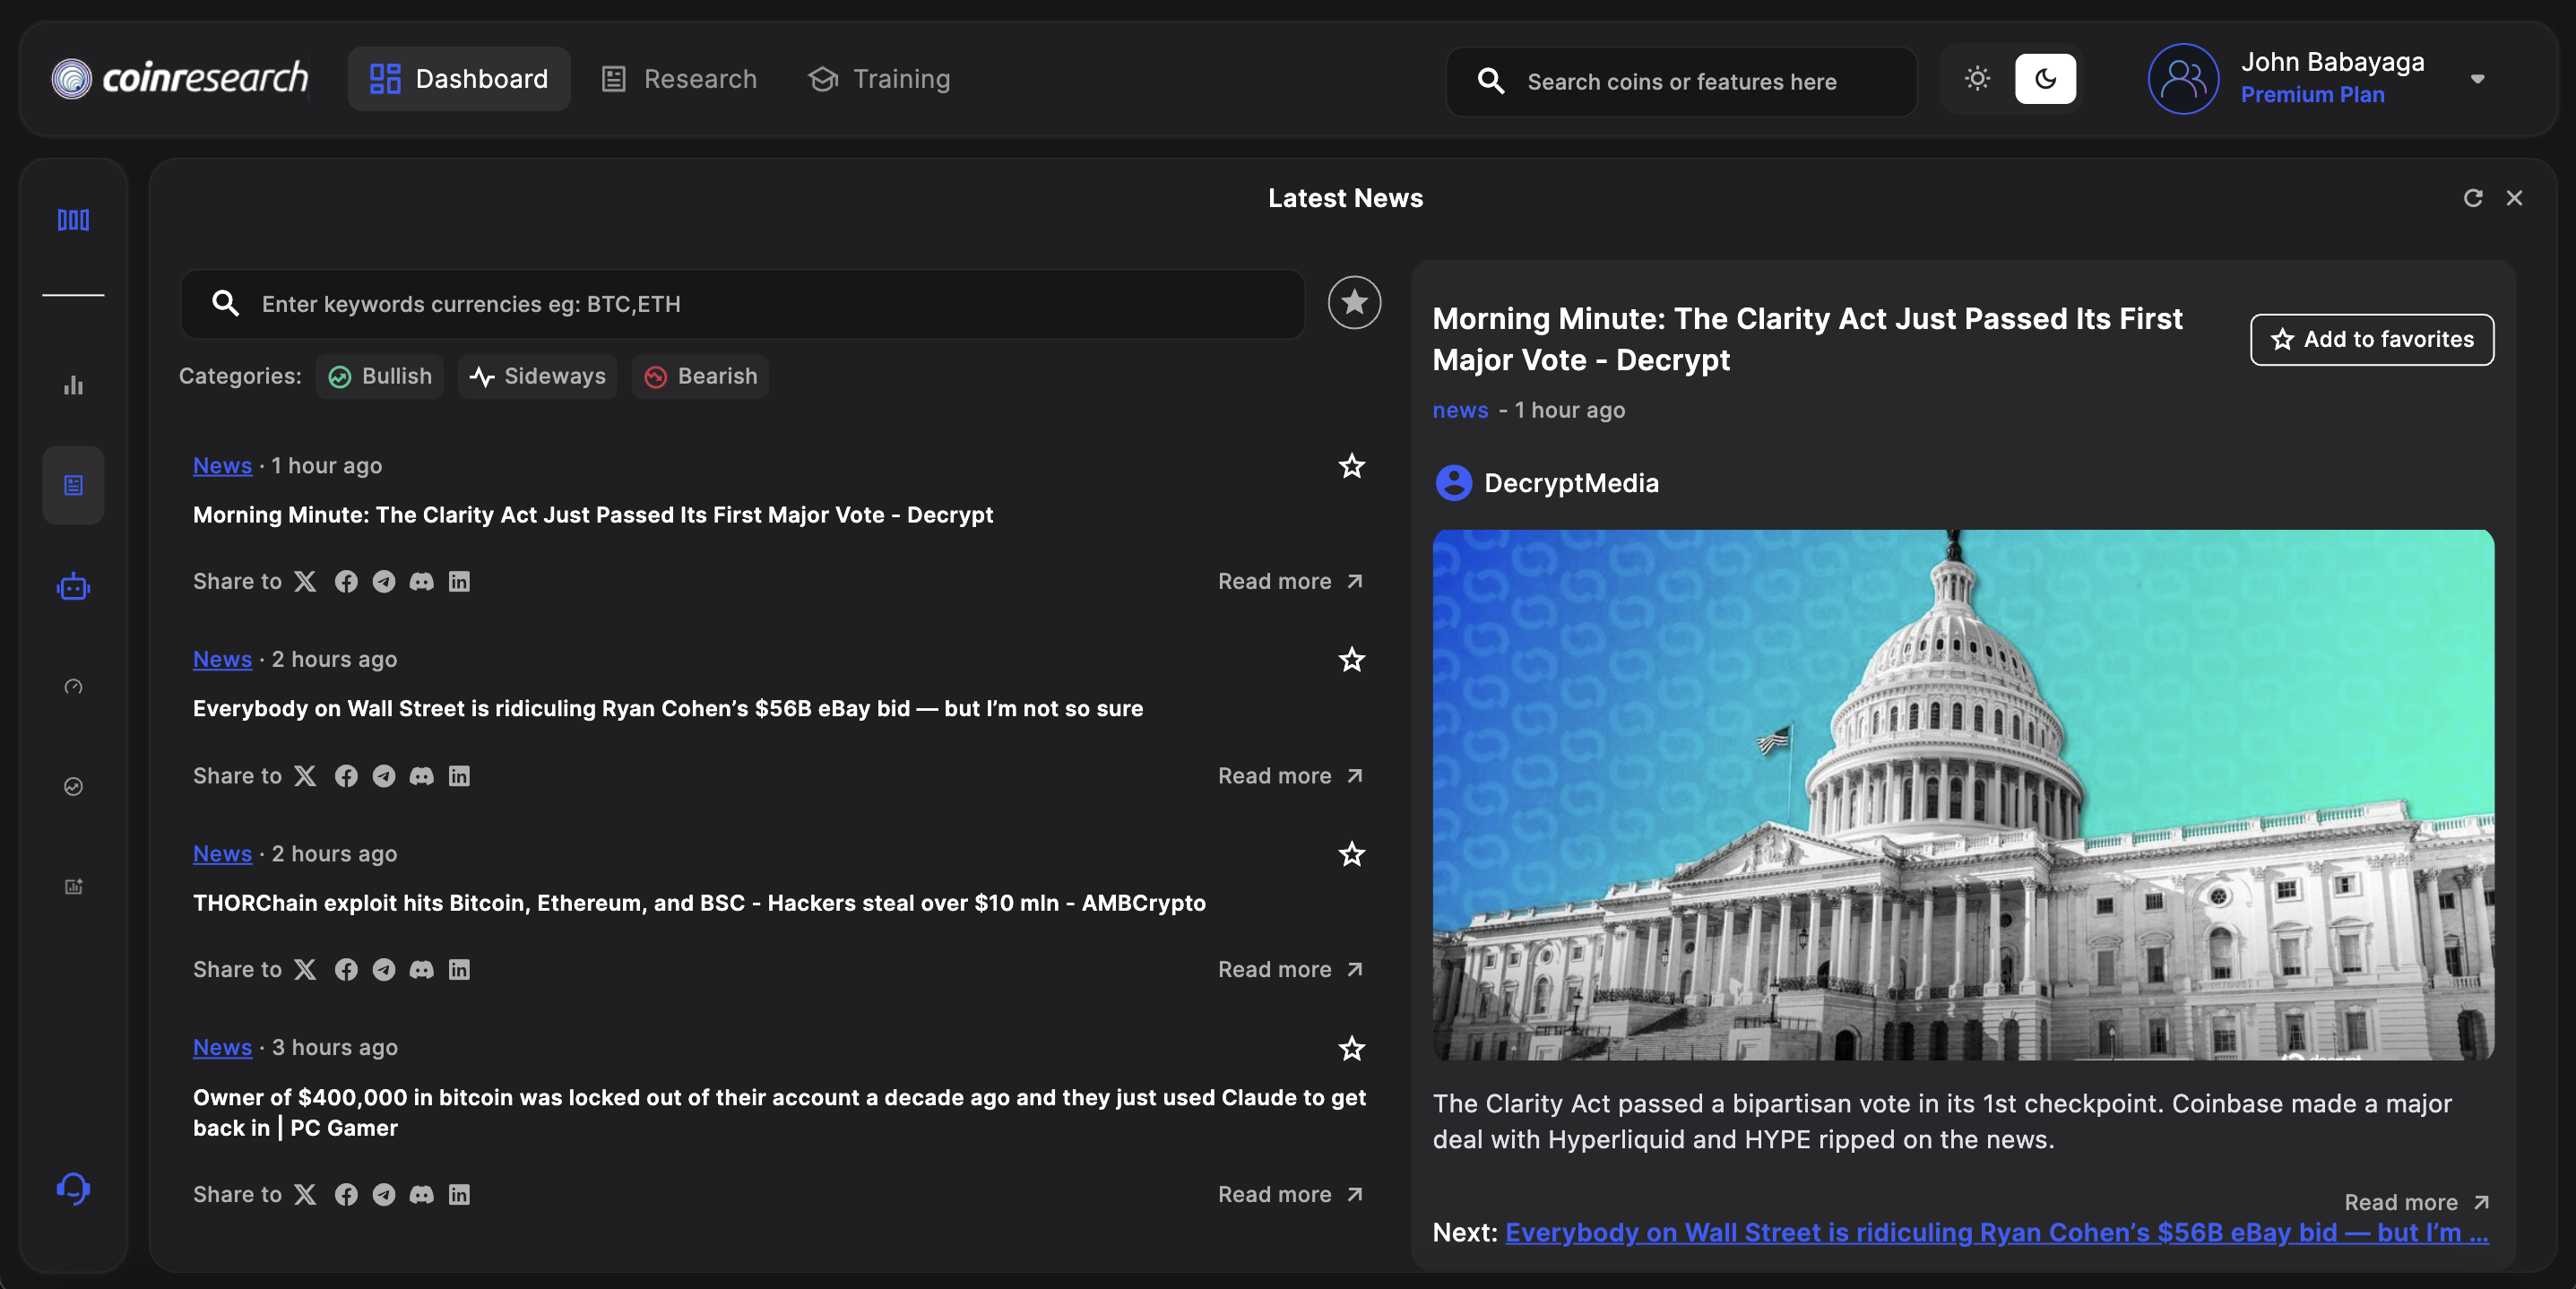
Task: Share THORChain article to X
Action: pyautogui.click(x=305, y=969)
